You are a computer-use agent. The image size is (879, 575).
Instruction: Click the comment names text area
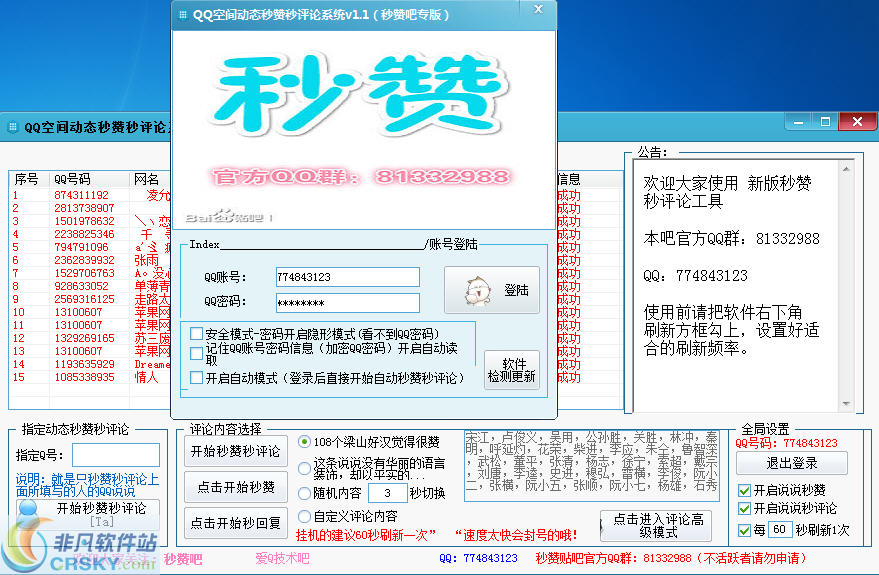click(592, 466)
